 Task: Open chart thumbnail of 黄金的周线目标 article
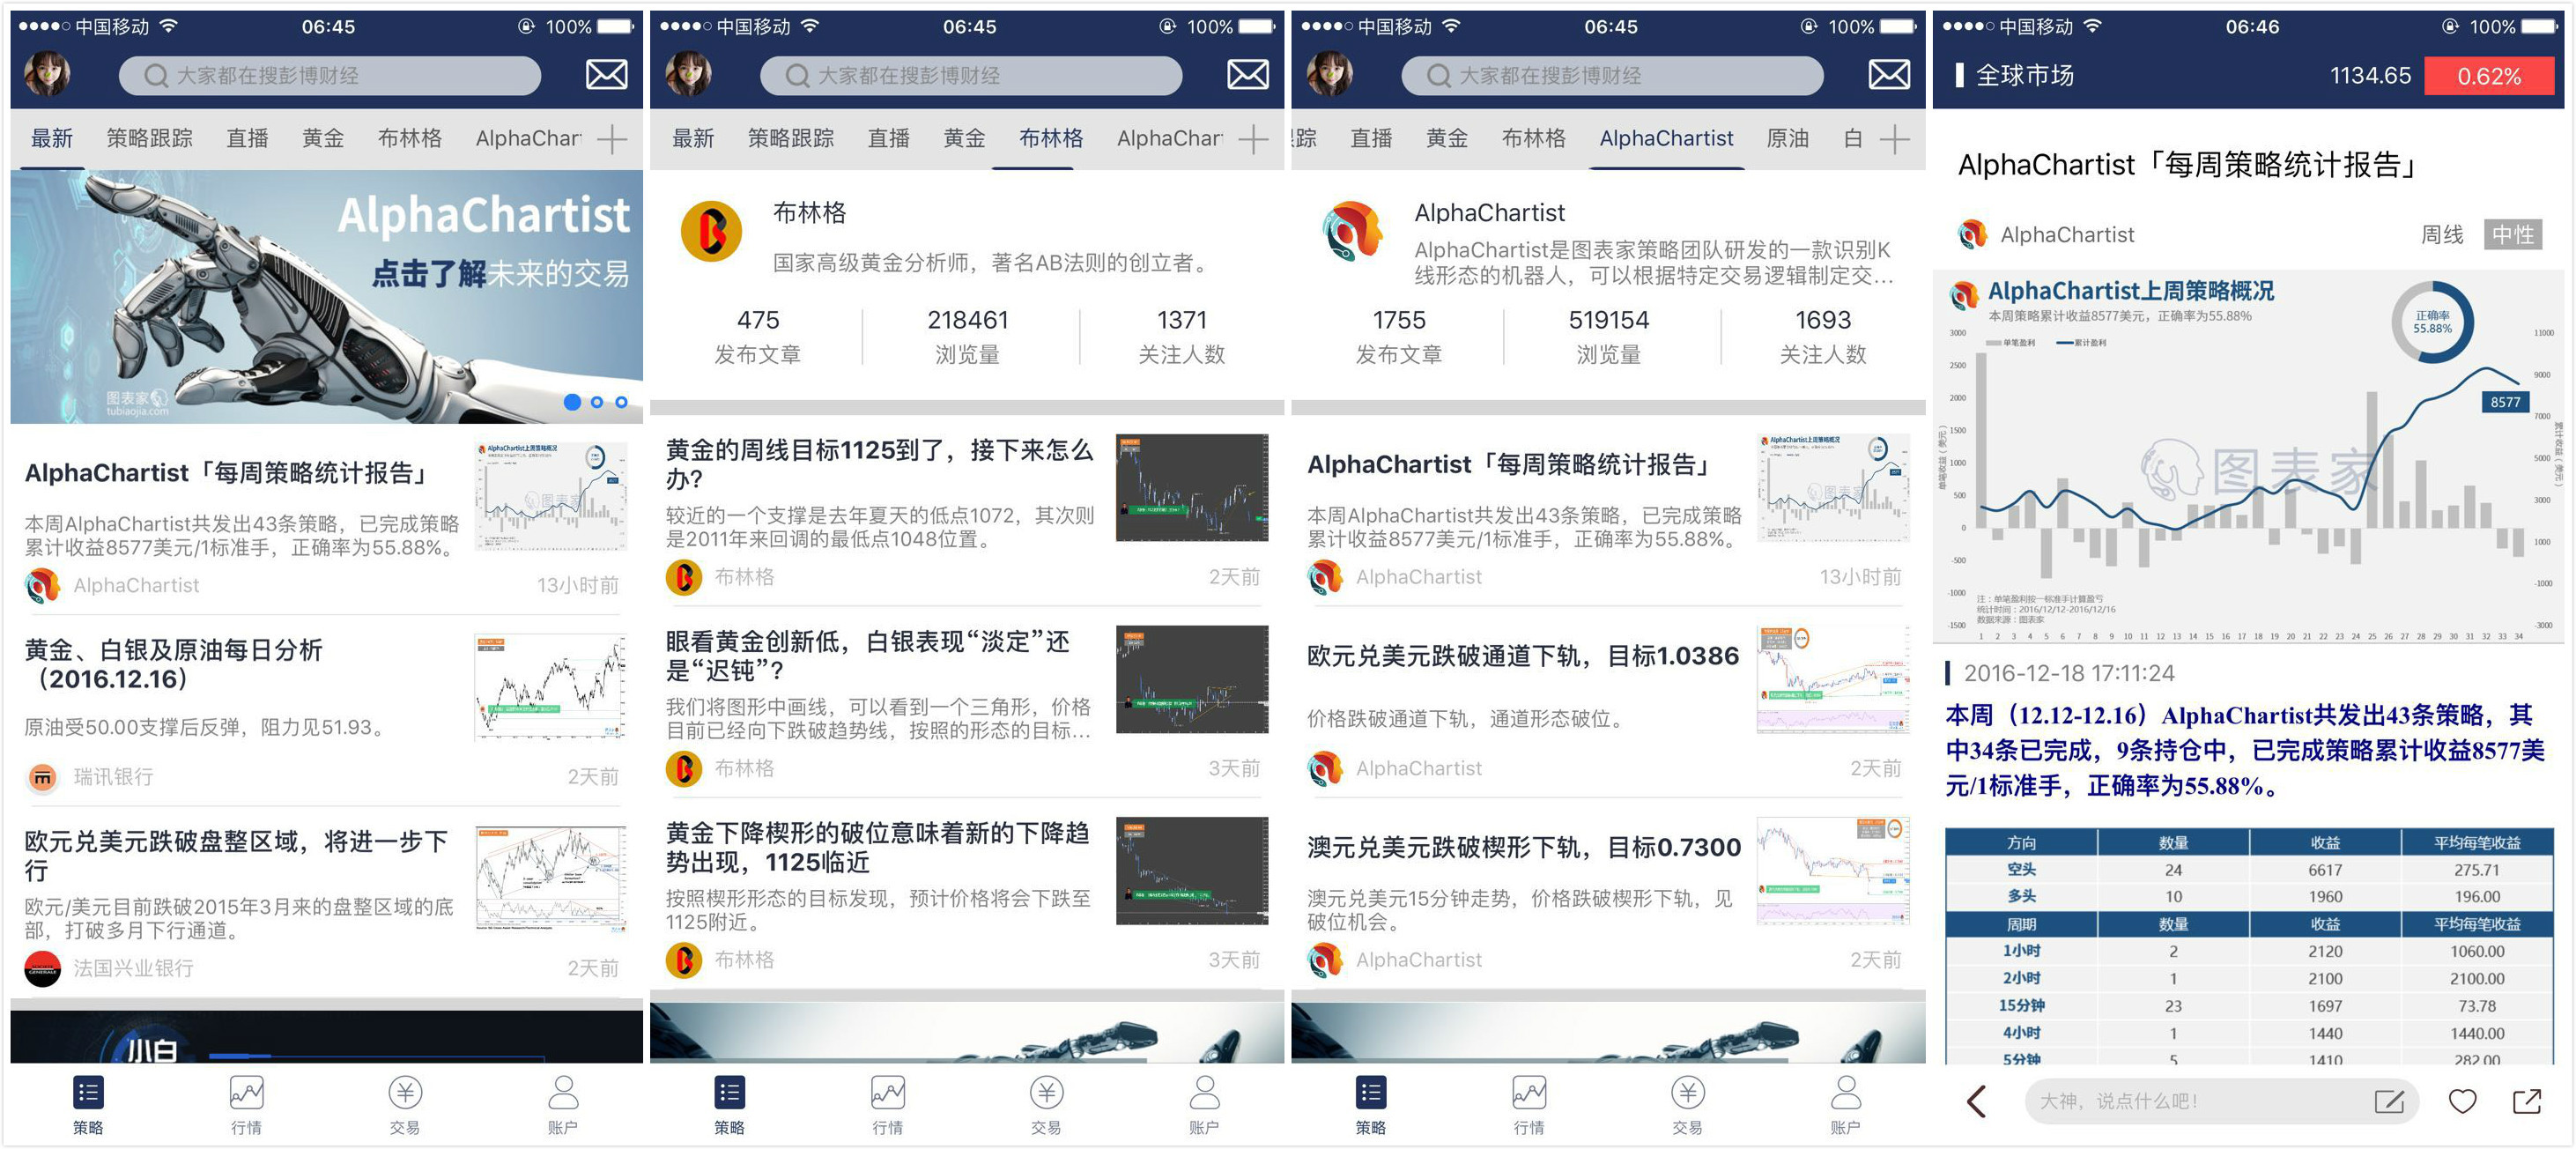1192,487
